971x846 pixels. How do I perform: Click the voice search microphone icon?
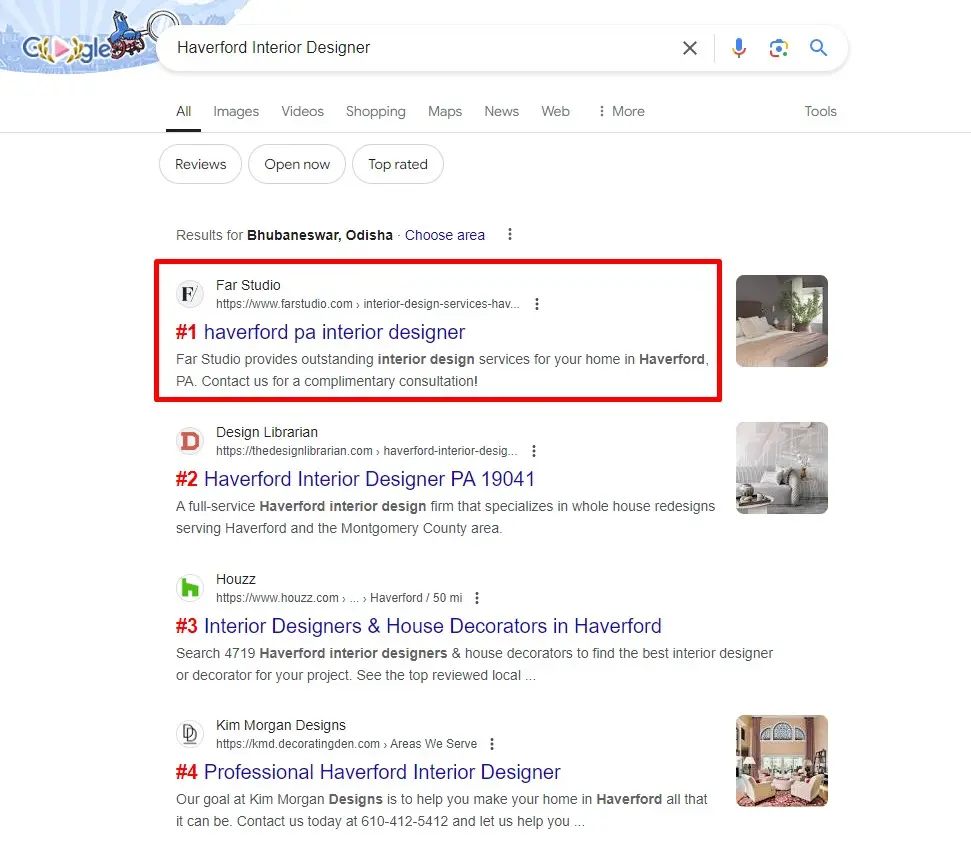739,48
